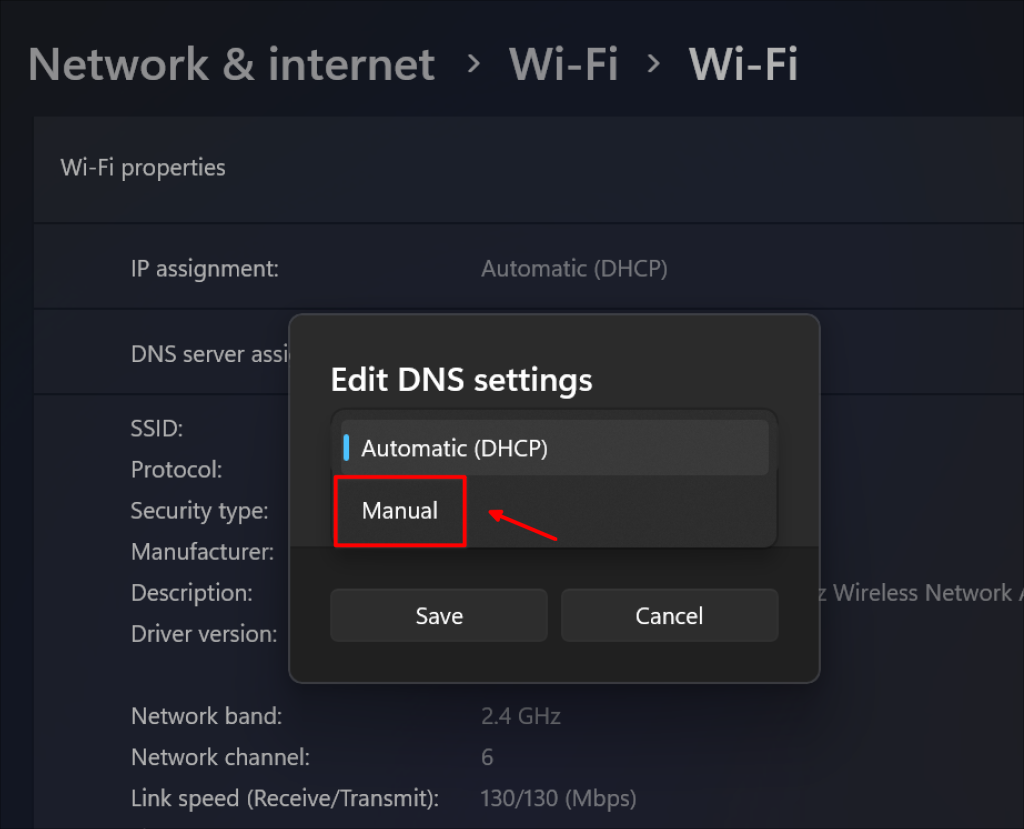This screenshot has height=829, width=1024.
Task: Click the Edit DNS settings title
Action: (x=461, y=380)
